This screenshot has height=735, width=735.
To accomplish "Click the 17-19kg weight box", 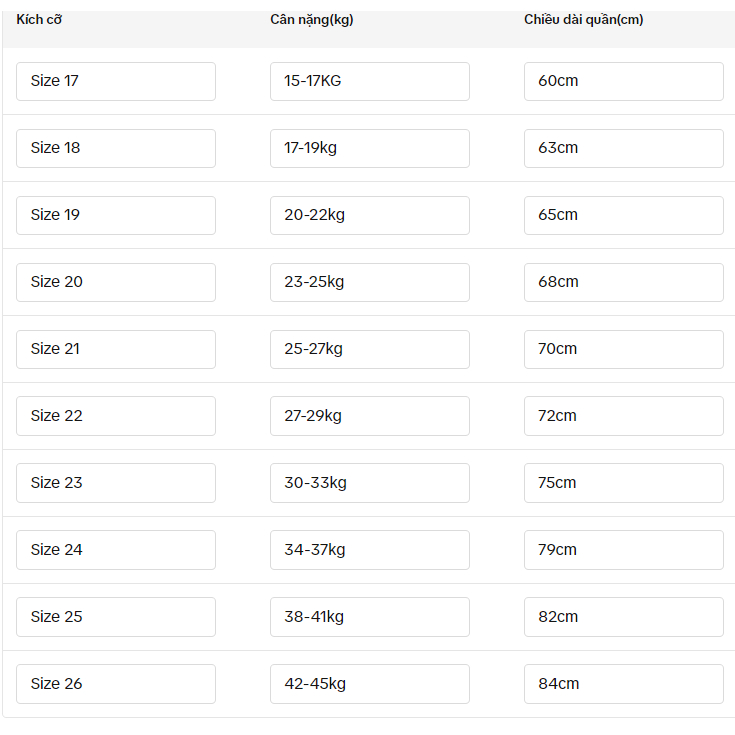I will (370, 148).
